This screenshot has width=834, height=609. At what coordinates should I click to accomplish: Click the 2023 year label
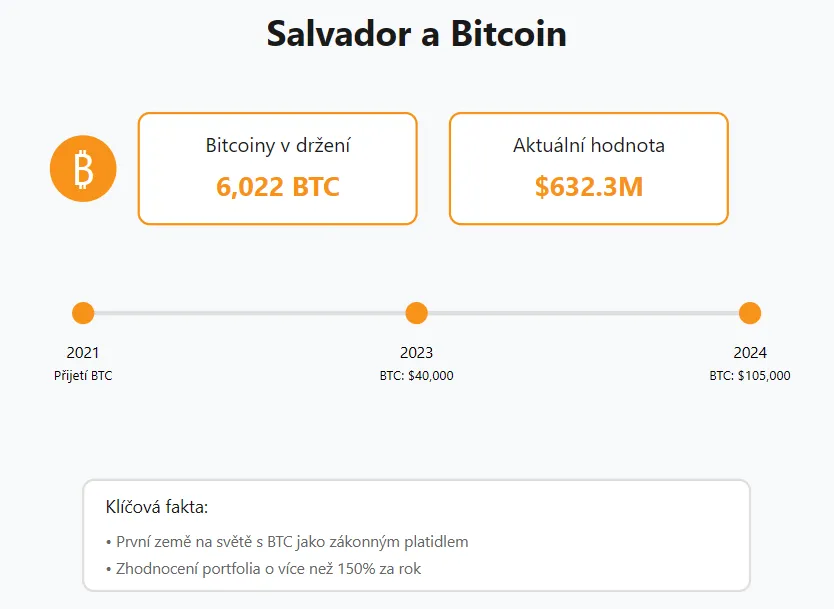point(416,353)
